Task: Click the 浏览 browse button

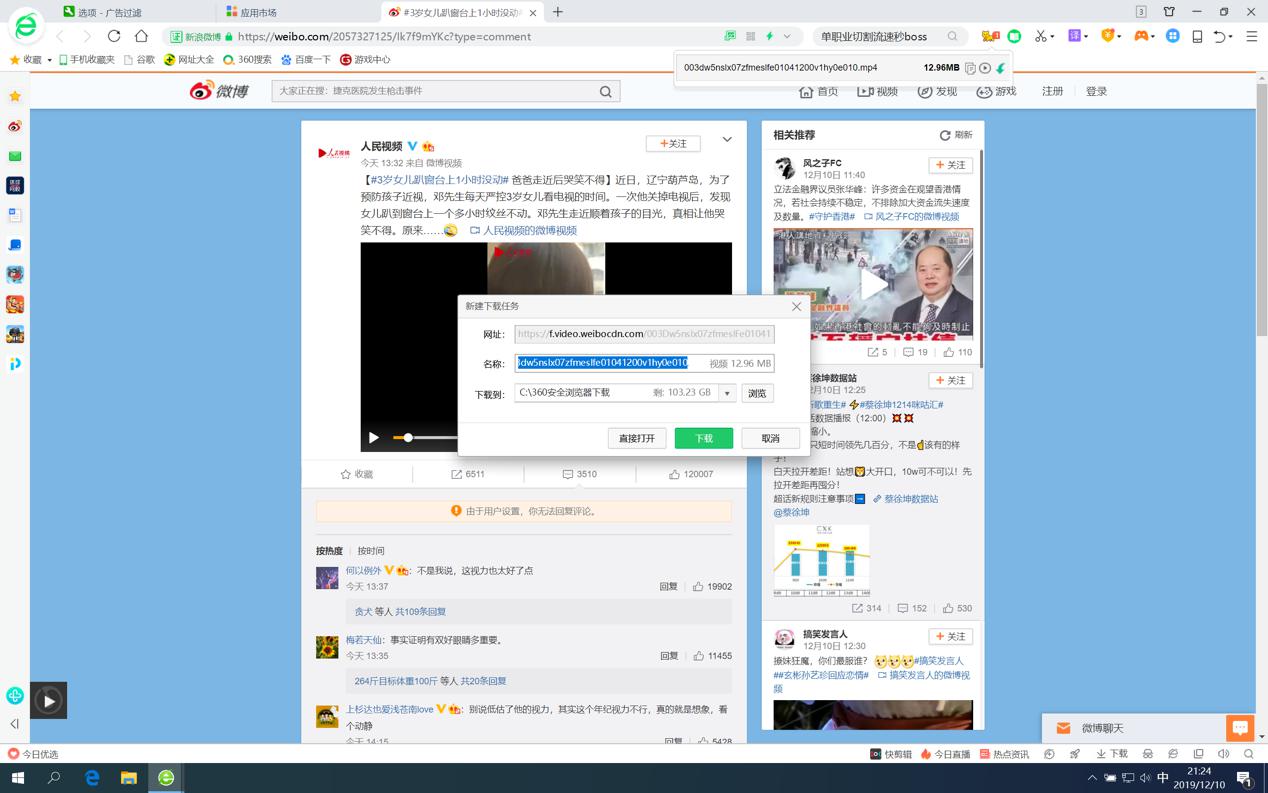Action: [x=757, y=393]
